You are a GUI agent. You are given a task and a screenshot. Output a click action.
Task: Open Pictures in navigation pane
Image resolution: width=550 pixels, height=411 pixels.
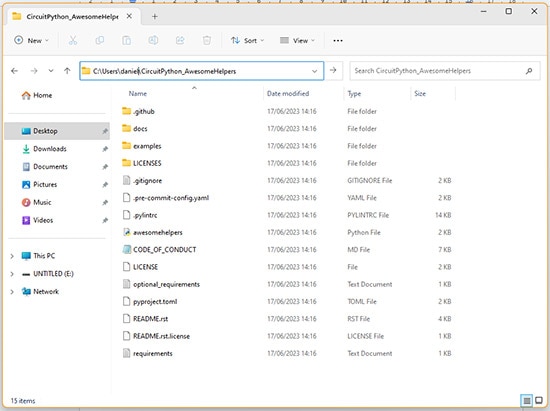coord(45,184)
